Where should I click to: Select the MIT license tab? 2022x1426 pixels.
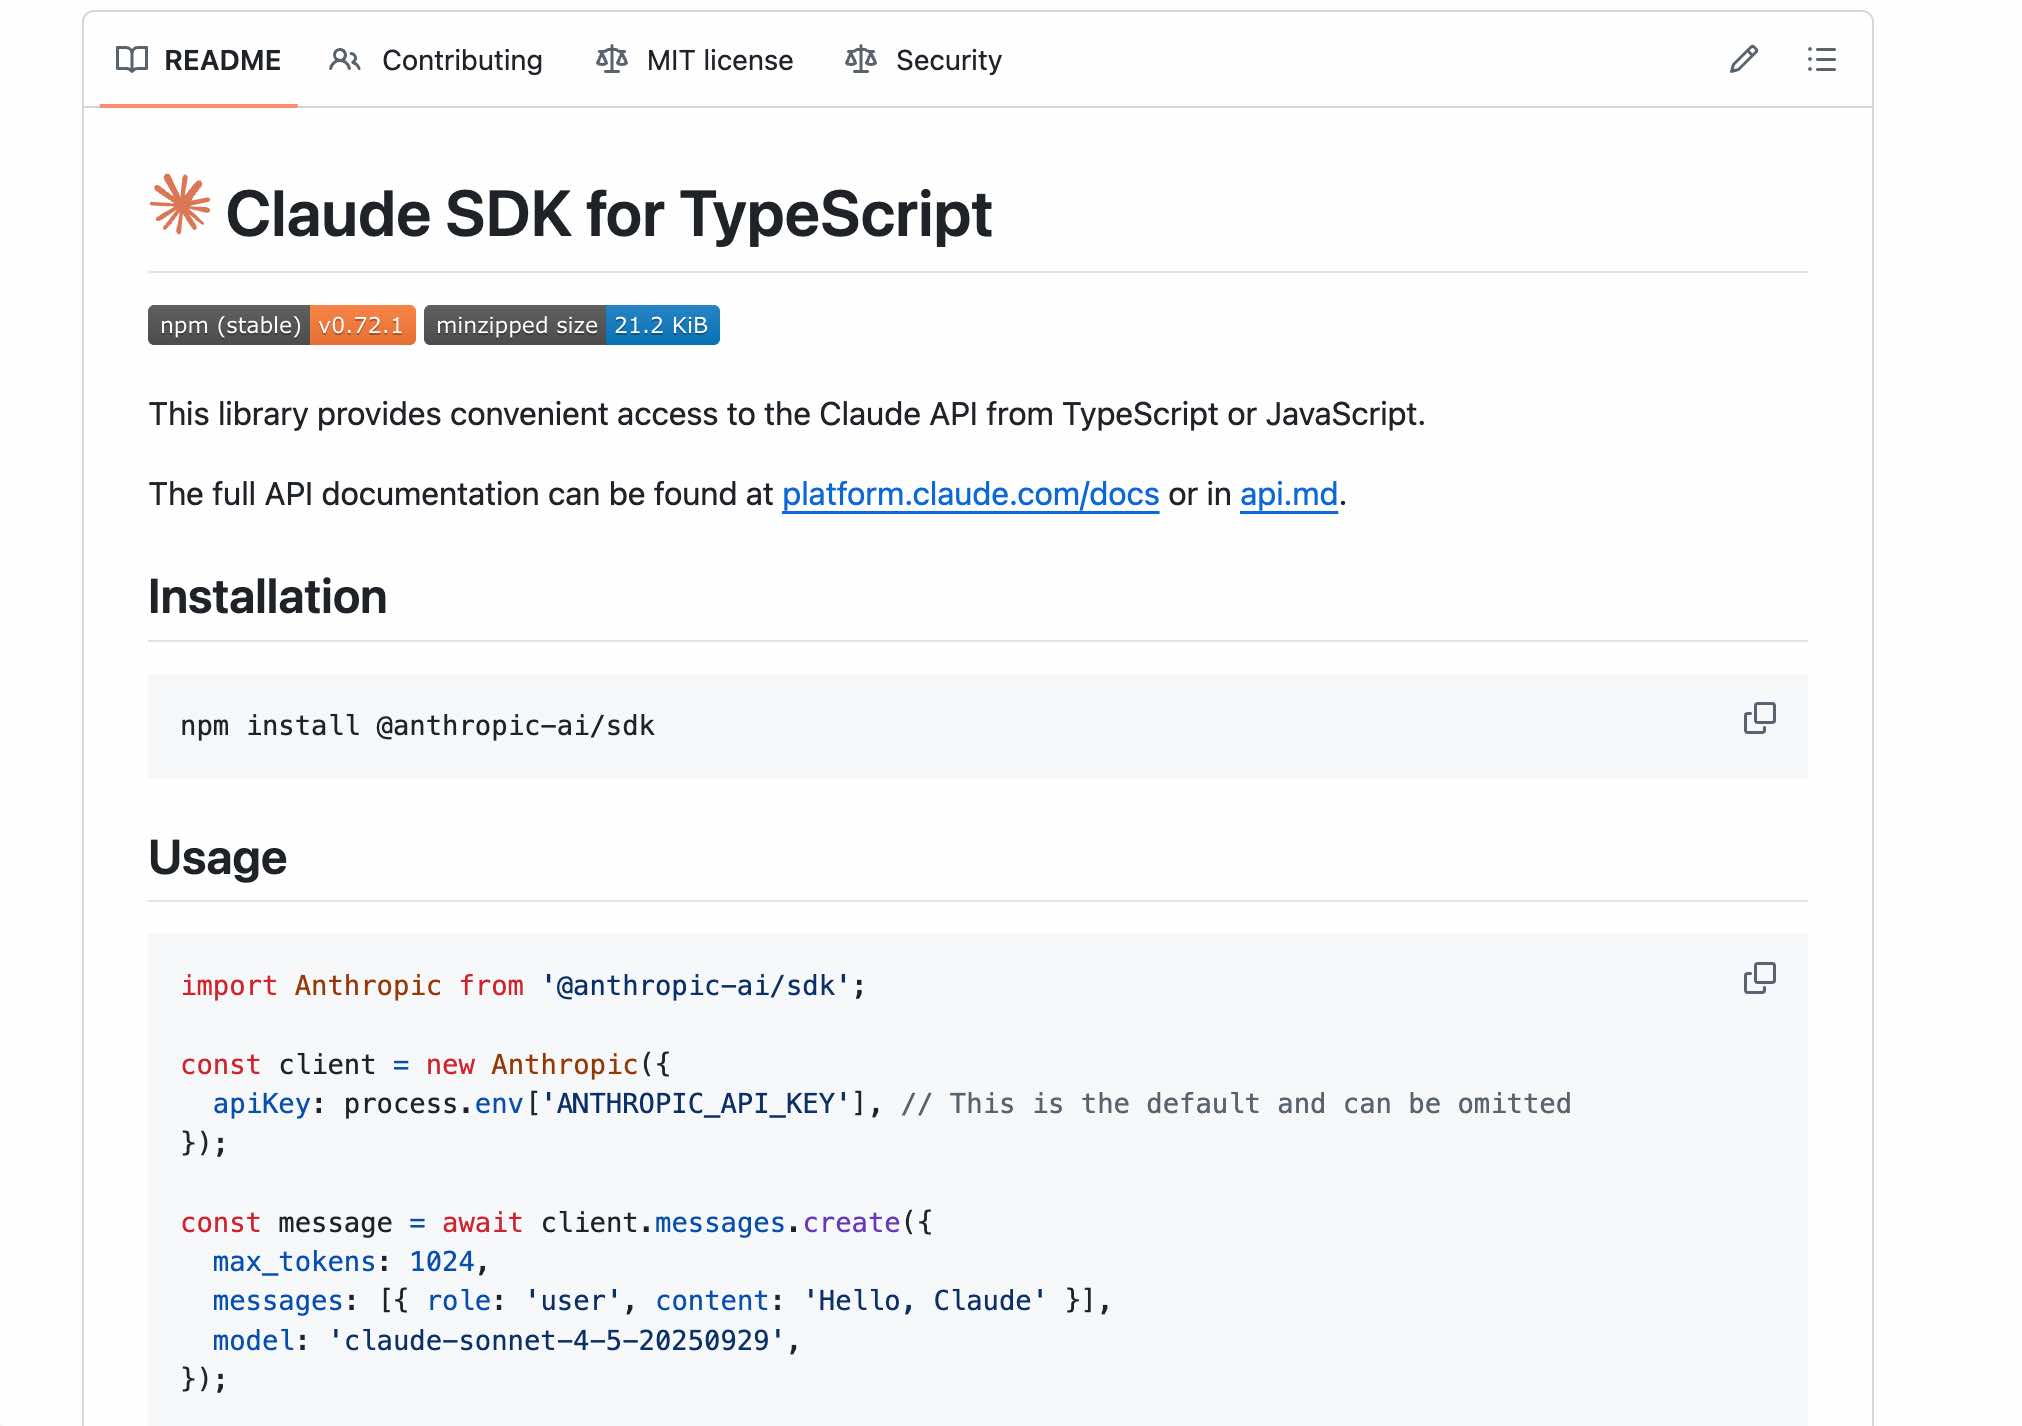[719, 60]
